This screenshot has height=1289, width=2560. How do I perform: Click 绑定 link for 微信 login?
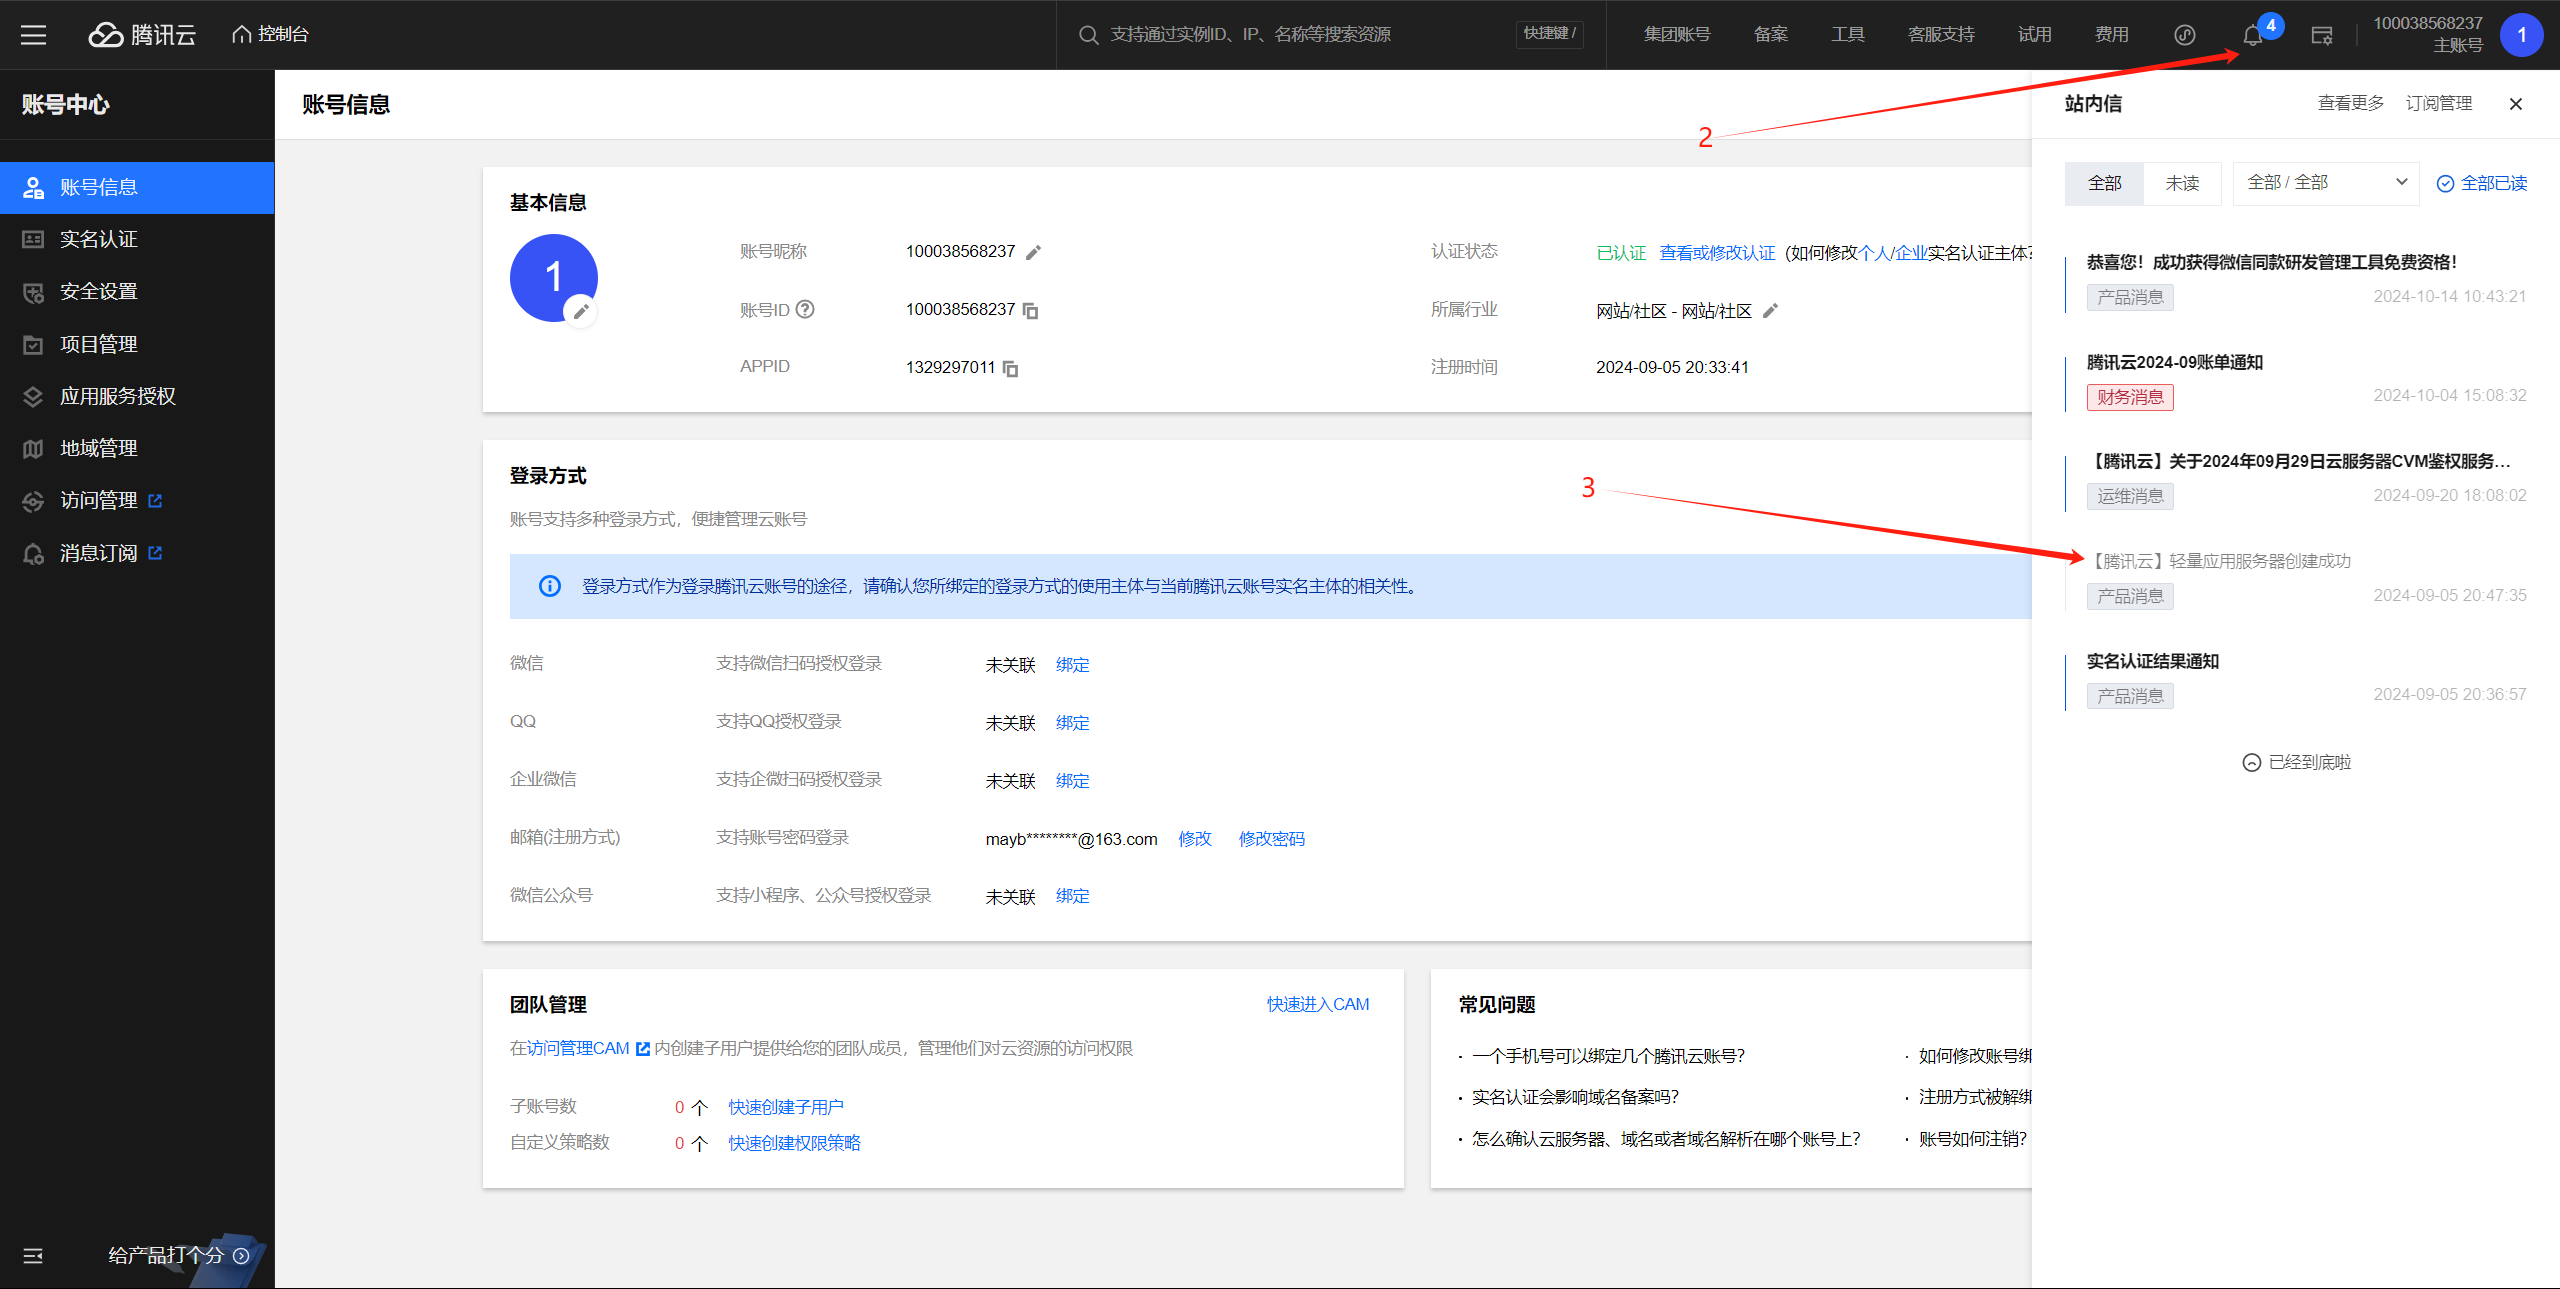point(1072,665)
